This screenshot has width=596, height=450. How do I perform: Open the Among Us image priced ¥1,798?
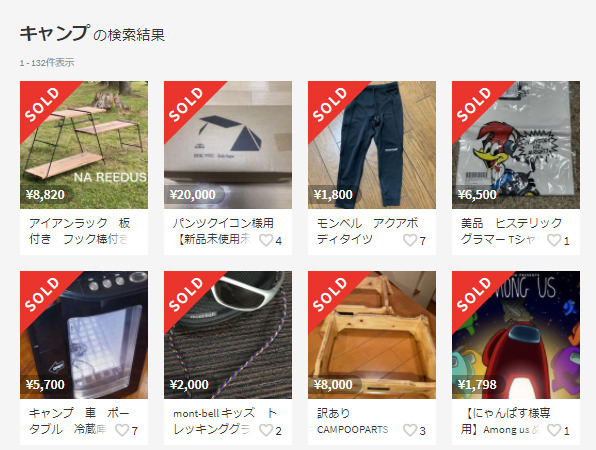[x=516, y=335]
